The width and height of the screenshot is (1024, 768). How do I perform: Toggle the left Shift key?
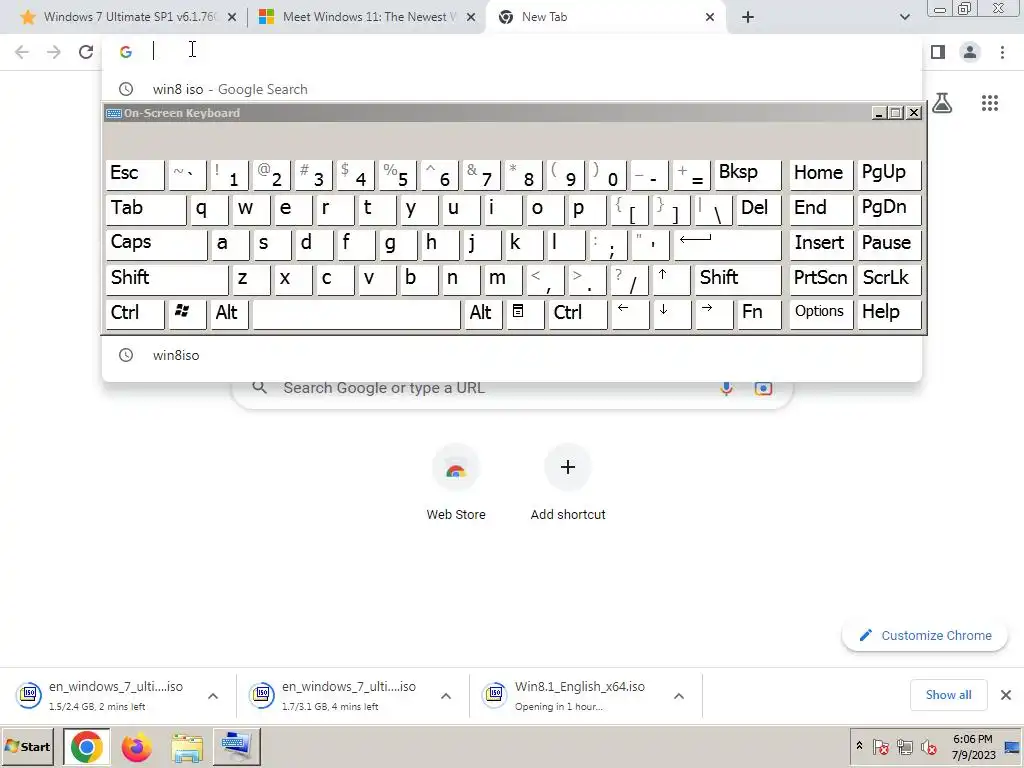(167, 279)
